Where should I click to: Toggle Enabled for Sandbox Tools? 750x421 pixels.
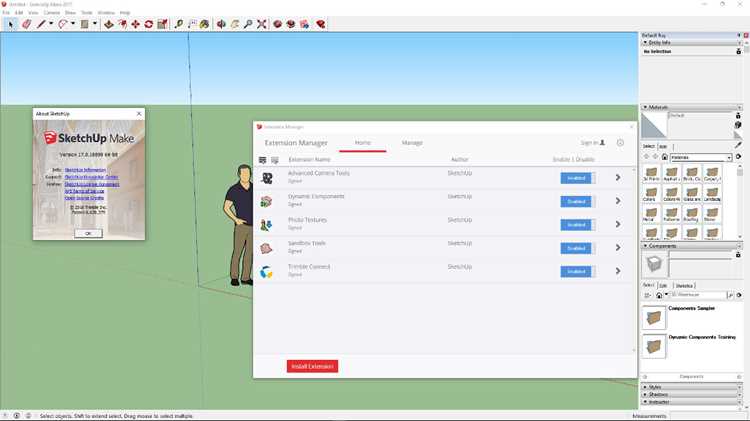(576, 248)
